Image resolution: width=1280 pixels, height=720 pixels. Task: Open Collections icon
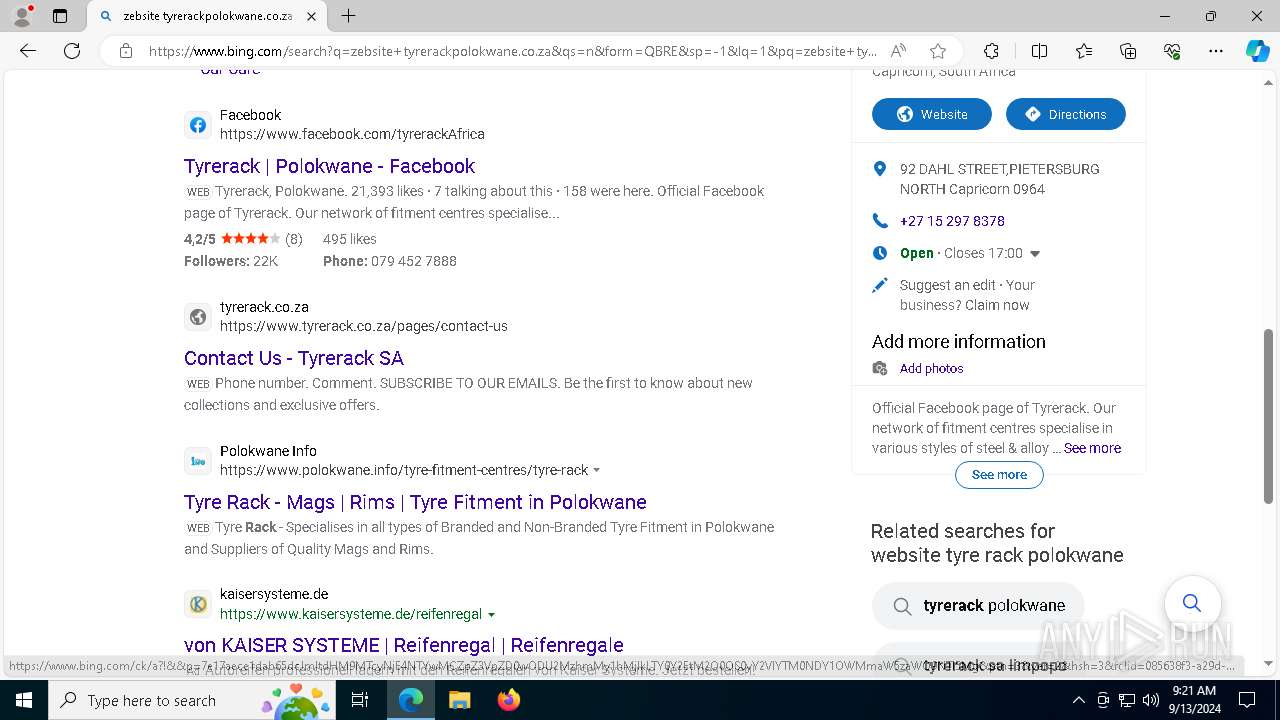tap(1128, 51)
